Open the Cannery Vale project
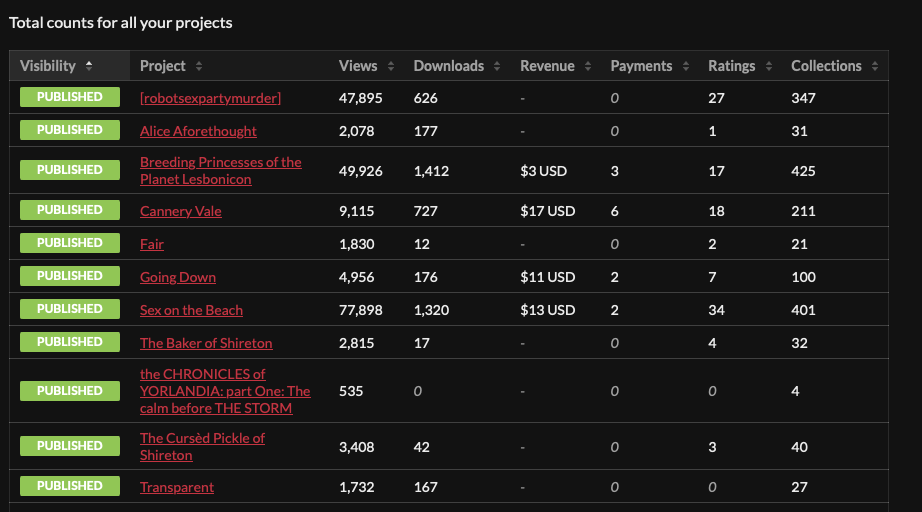Viewport: 922px width, 512px height. tap(181, 211)
